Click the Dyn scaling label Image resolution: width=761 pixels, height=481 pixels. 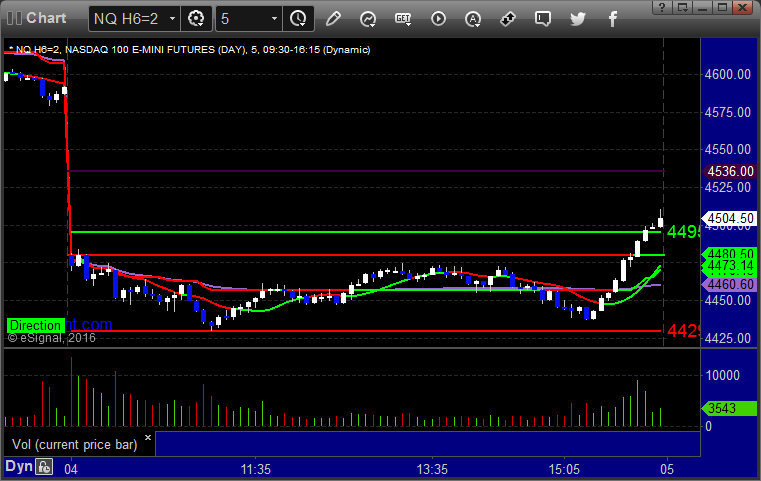pyautogui.click(x=19, y=466)
